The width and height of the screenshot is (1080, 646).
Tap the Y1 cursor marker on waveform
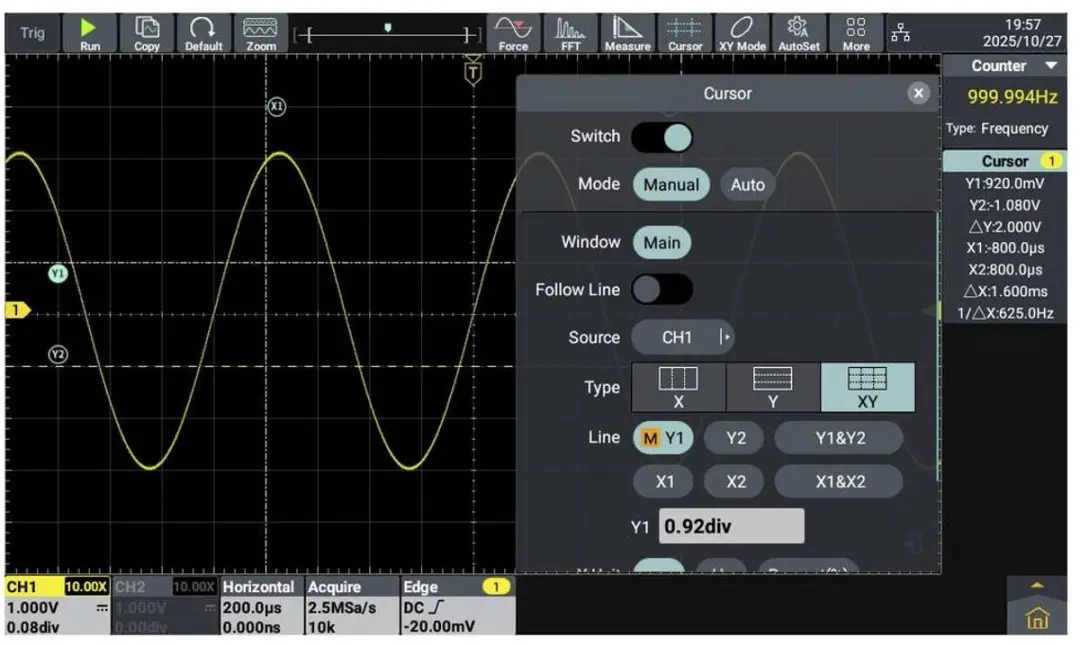point(58,273)
